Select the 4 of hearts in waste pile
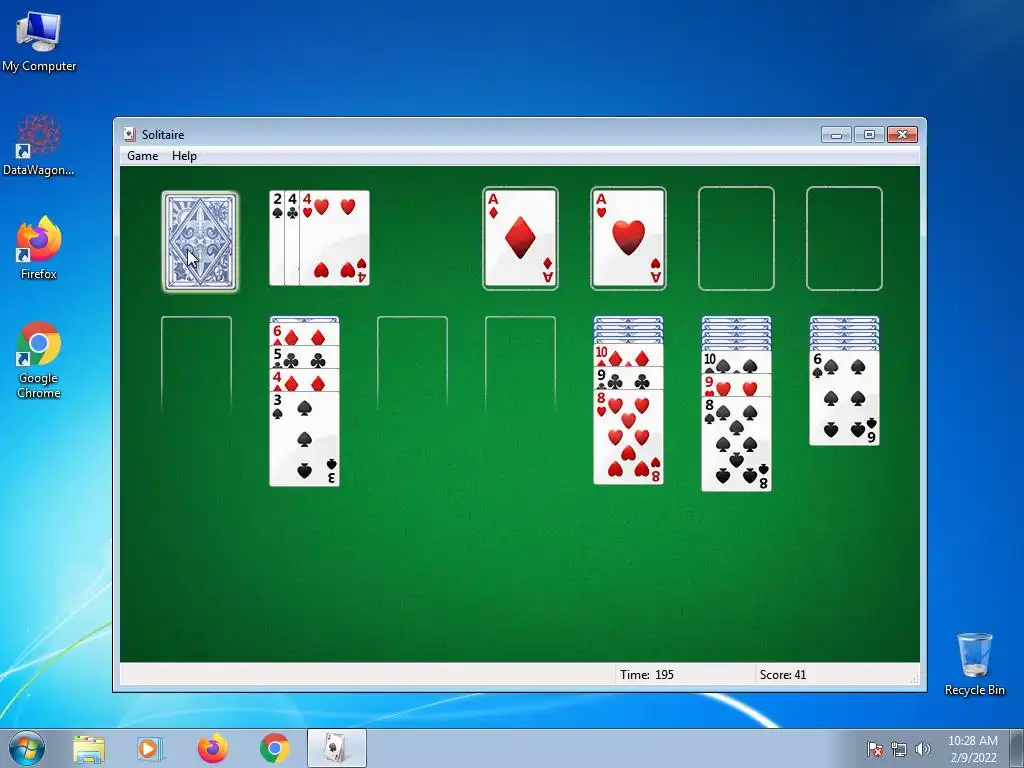Image resolution: width=1024 pixels, height=768 pixels. [334, 238]
